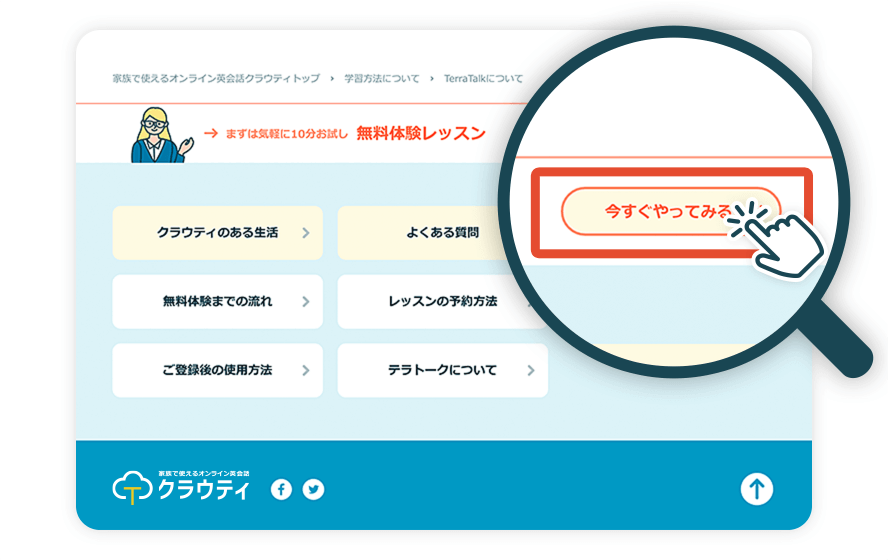
Task: Click the Twitter bird icon in the footer
Action: coord(314,489)
